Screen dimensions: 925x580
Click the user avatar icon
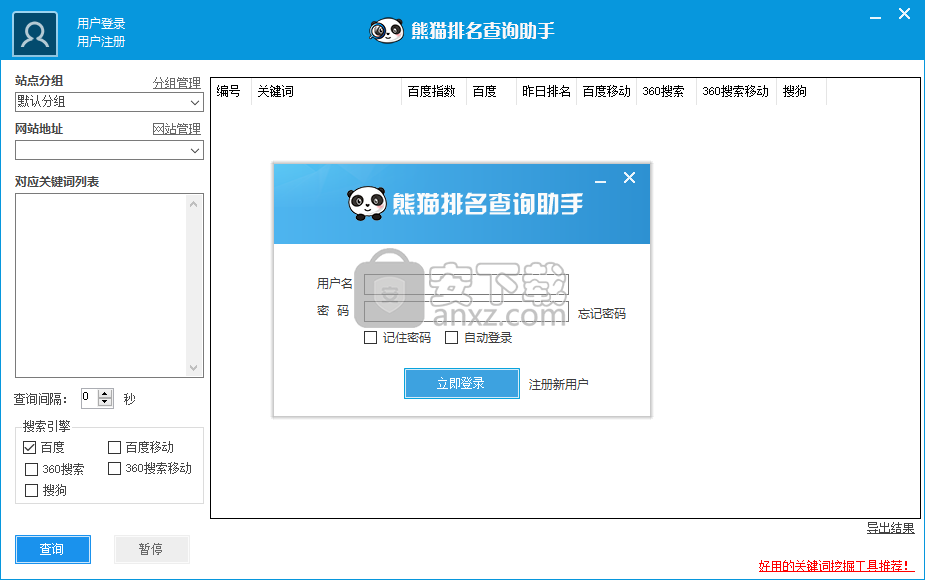(35, 34)
